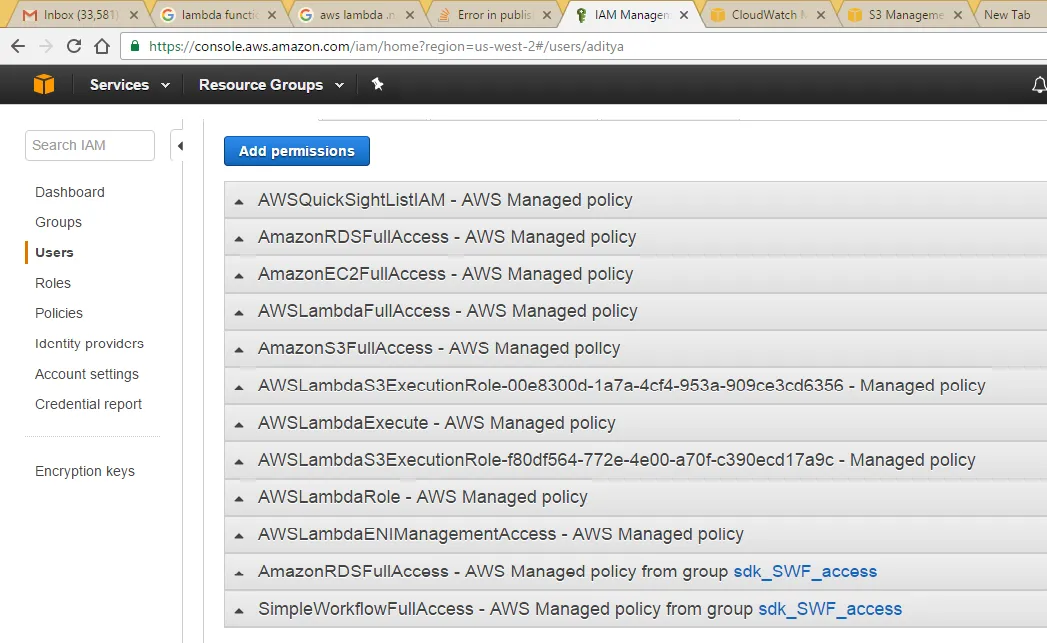Open sdk_SWF_access link in AmazonRDSFullAccess row
This screenshot has width=1047, height=643.
805,572
